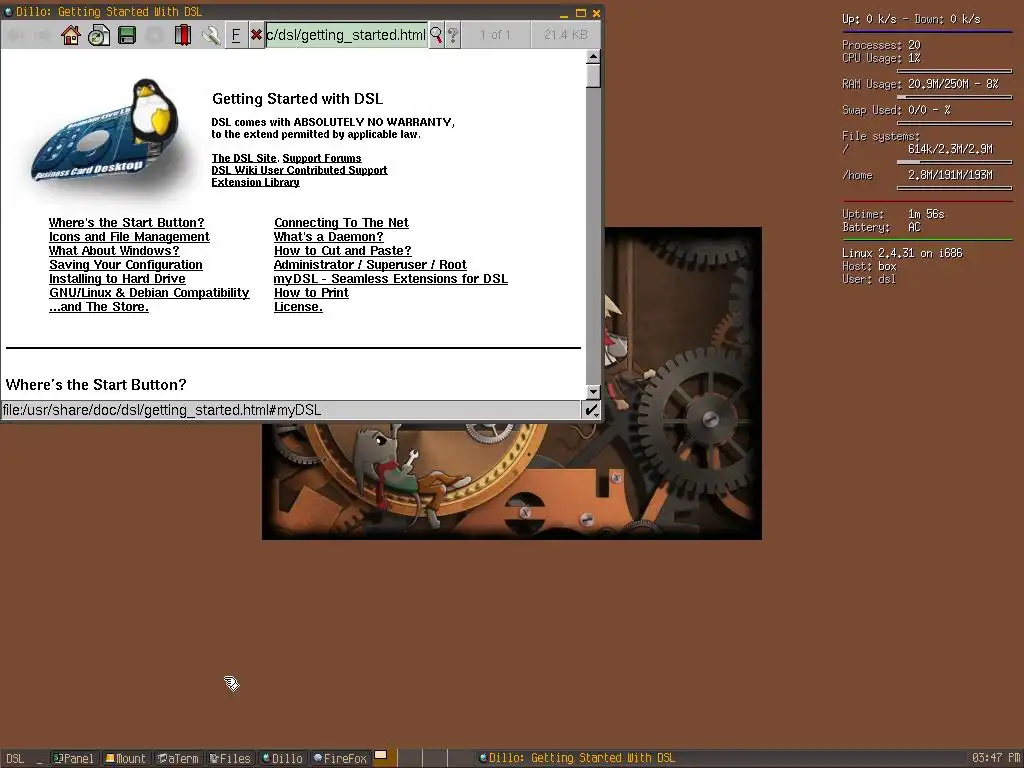Open the License. link

(298, 307)
